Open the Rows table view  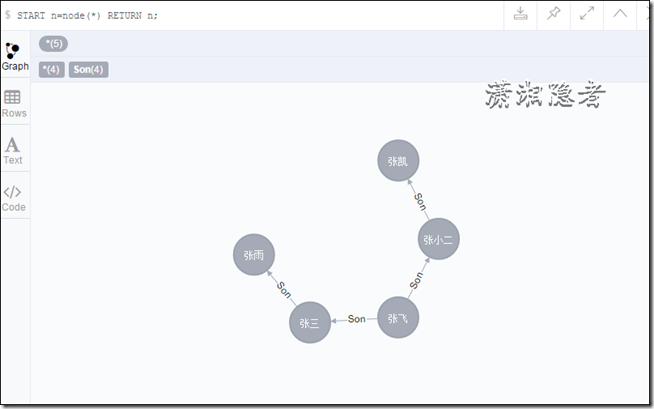(14, 104)
